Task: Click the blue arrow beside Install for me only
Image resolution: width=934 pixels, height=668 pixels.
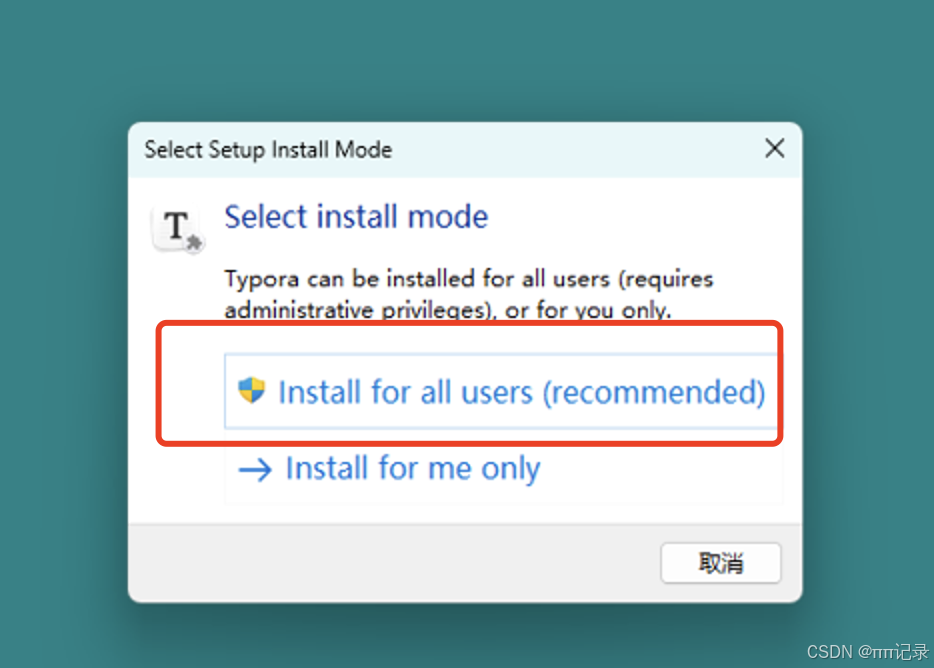Action: [255, 470]
